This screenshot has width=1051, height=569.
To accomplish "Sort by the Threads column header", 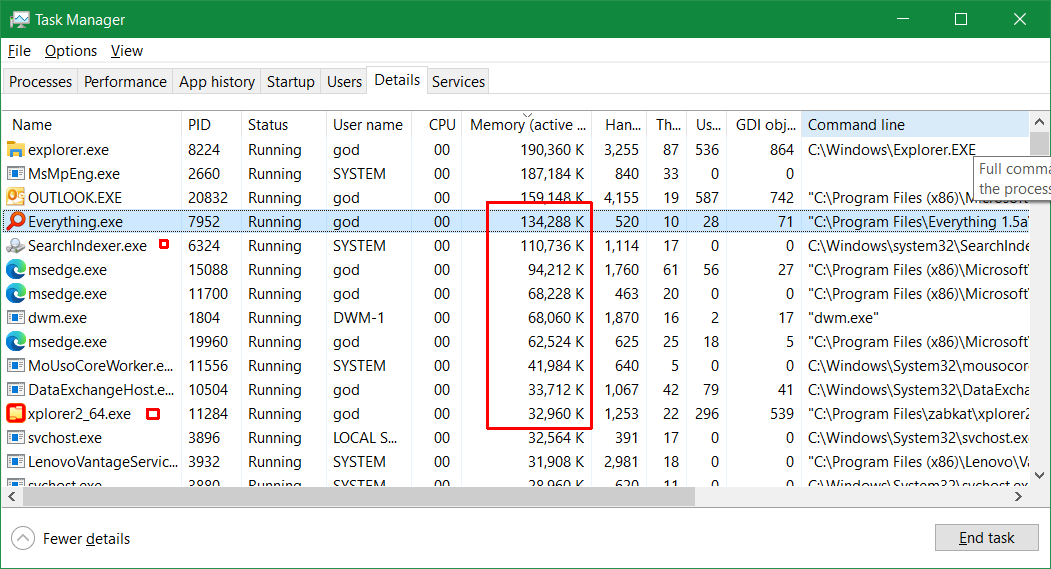I will point(667,125).
